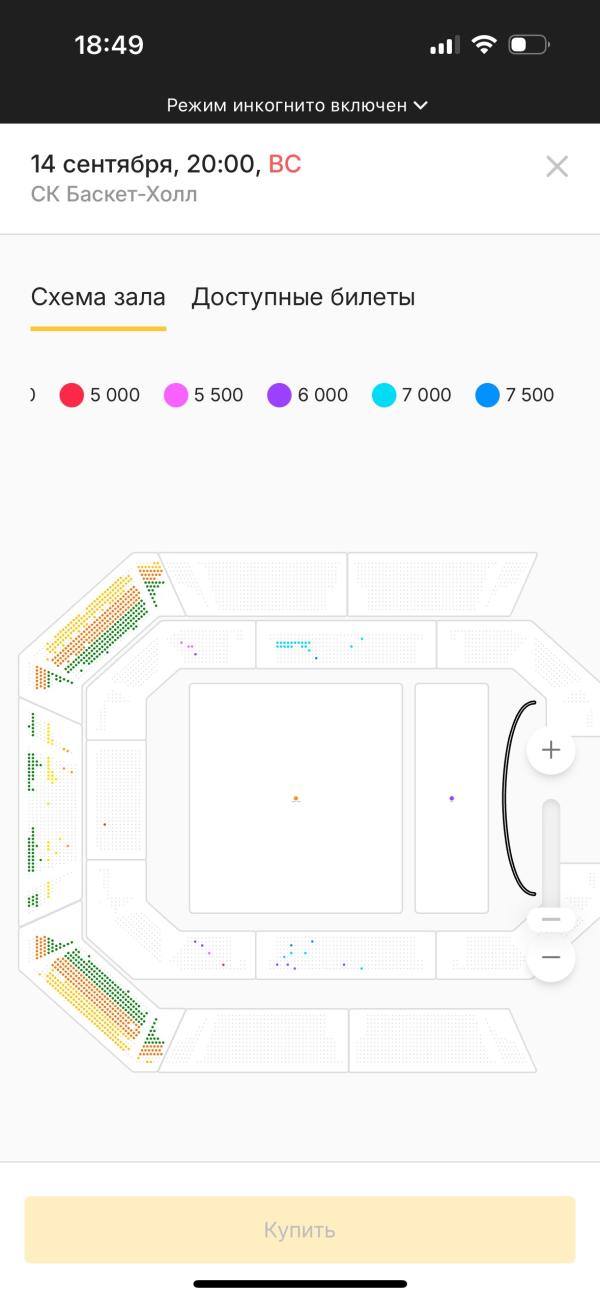Viewport: 600px width, 1300px height.
Task: Filter by the purple 6 000 price
Action: click(308, 395)
